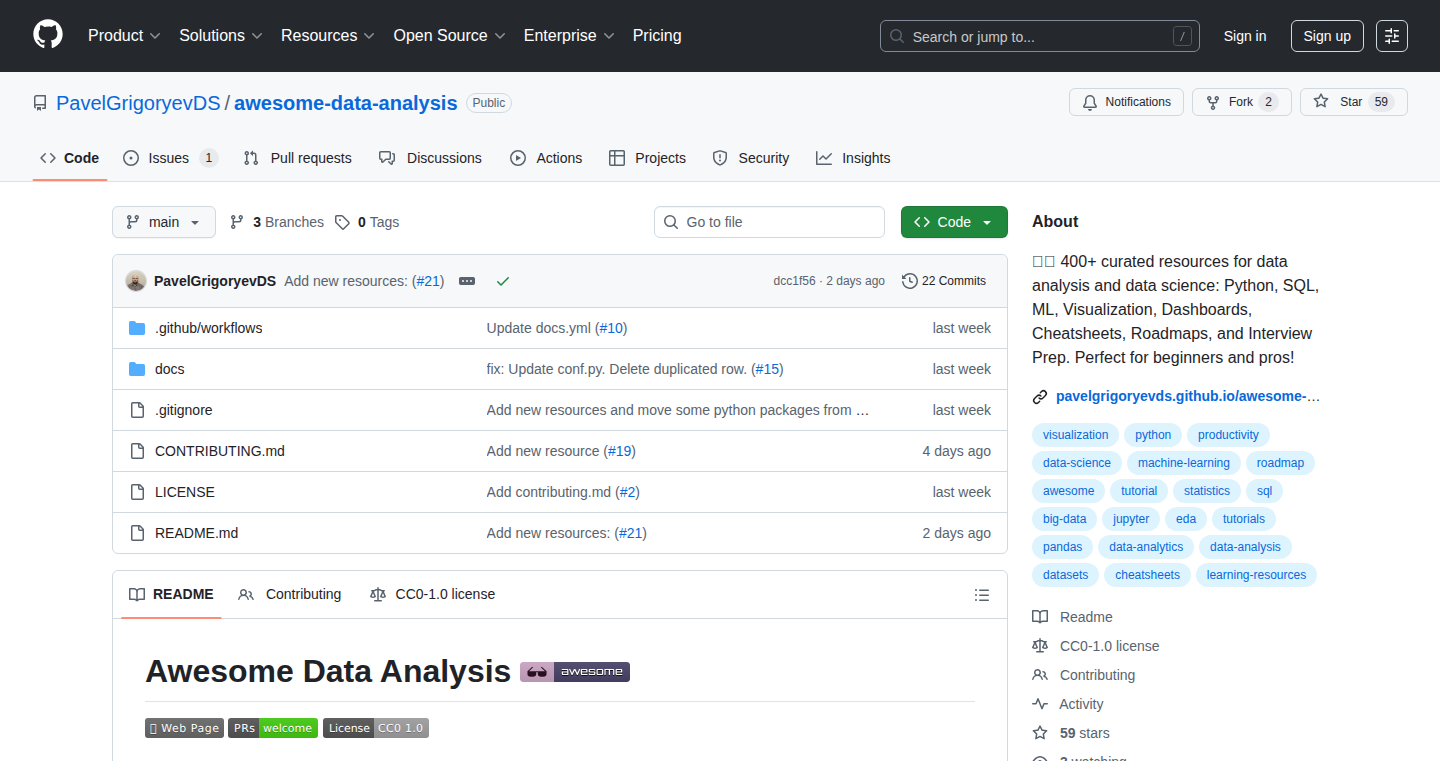Viewport: 1440px width, 761px height.
Task: Expand the Open Source menu
Action: point(449,36)
